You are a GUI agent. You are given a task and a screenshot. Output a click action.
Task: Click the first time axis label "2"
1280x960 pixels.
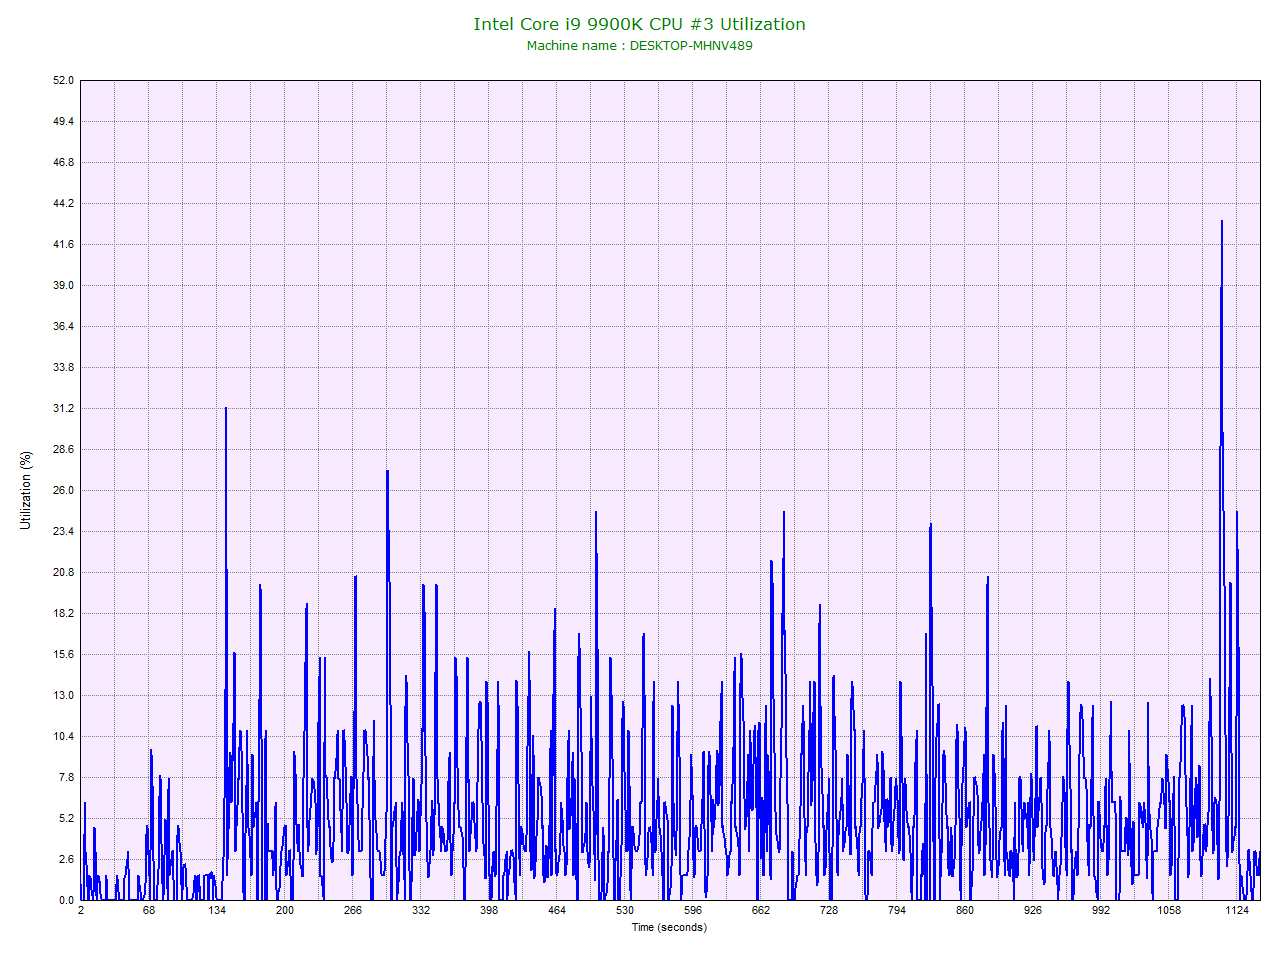pyautogui.click(x=81, y=910)
